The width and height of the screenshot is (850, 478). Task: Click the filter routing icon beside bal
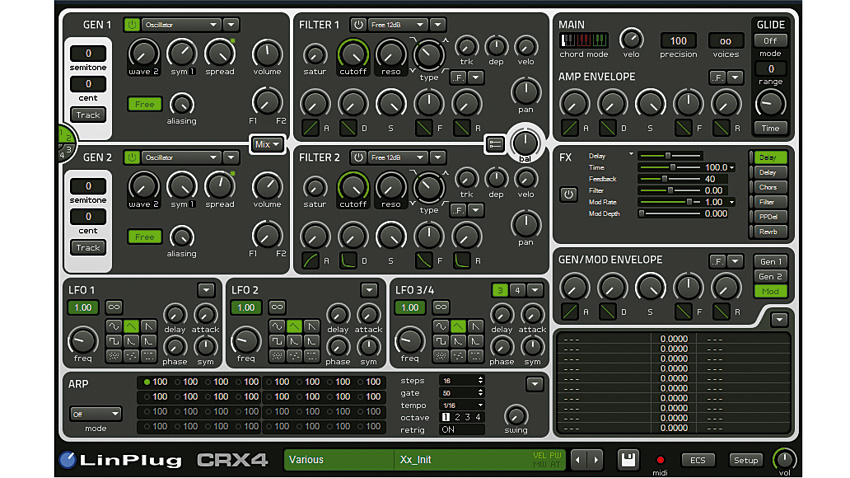click(495, 144)
